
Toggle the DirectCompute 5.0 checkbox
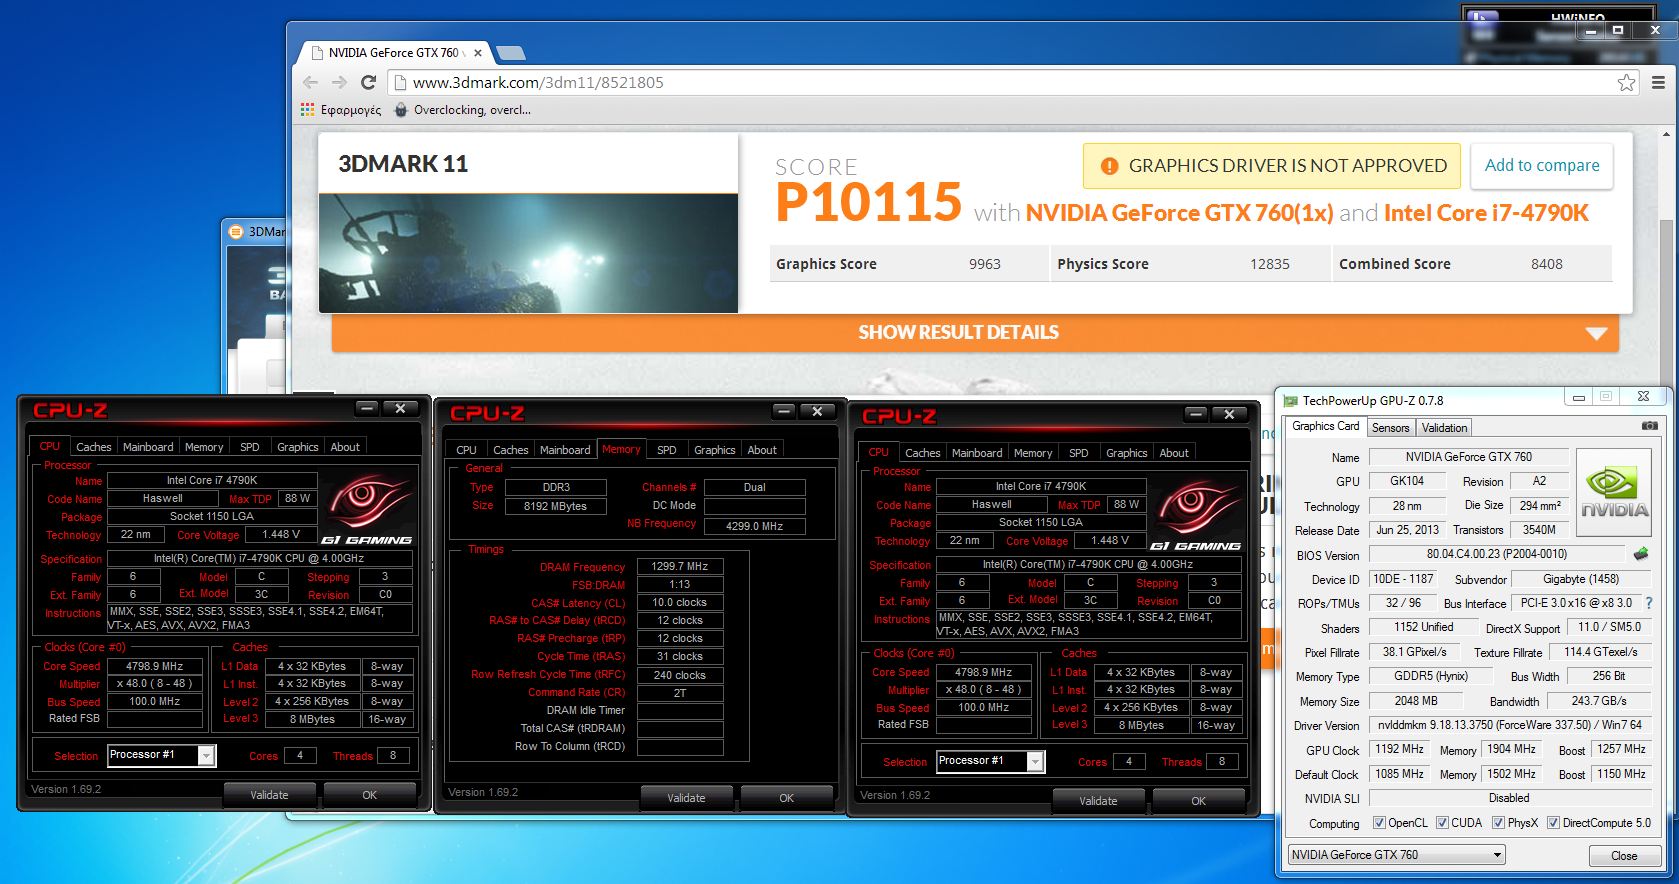click(x=1554, y=823)
